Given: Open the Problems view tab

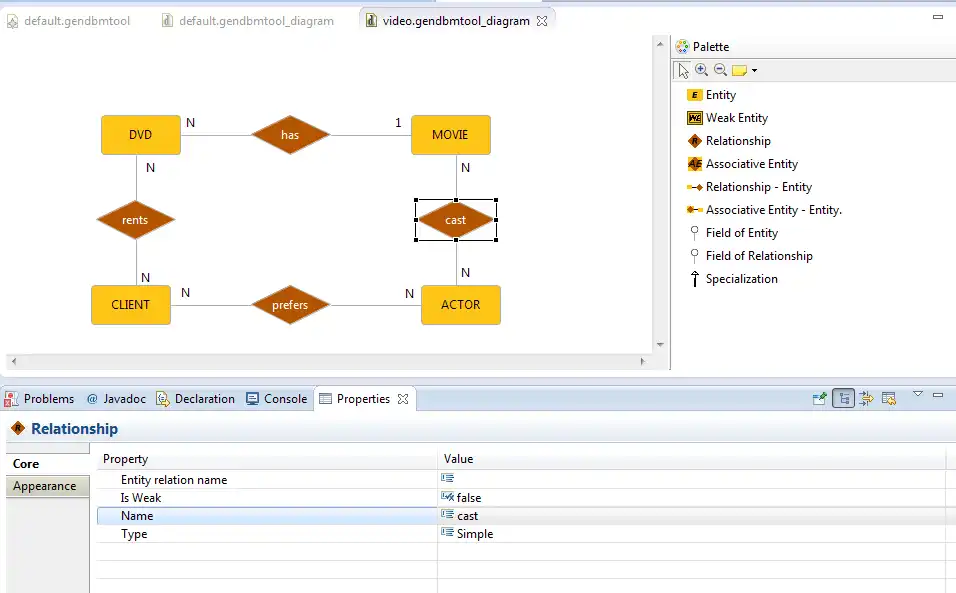Looking at the screenshot, I should (40, 399).
